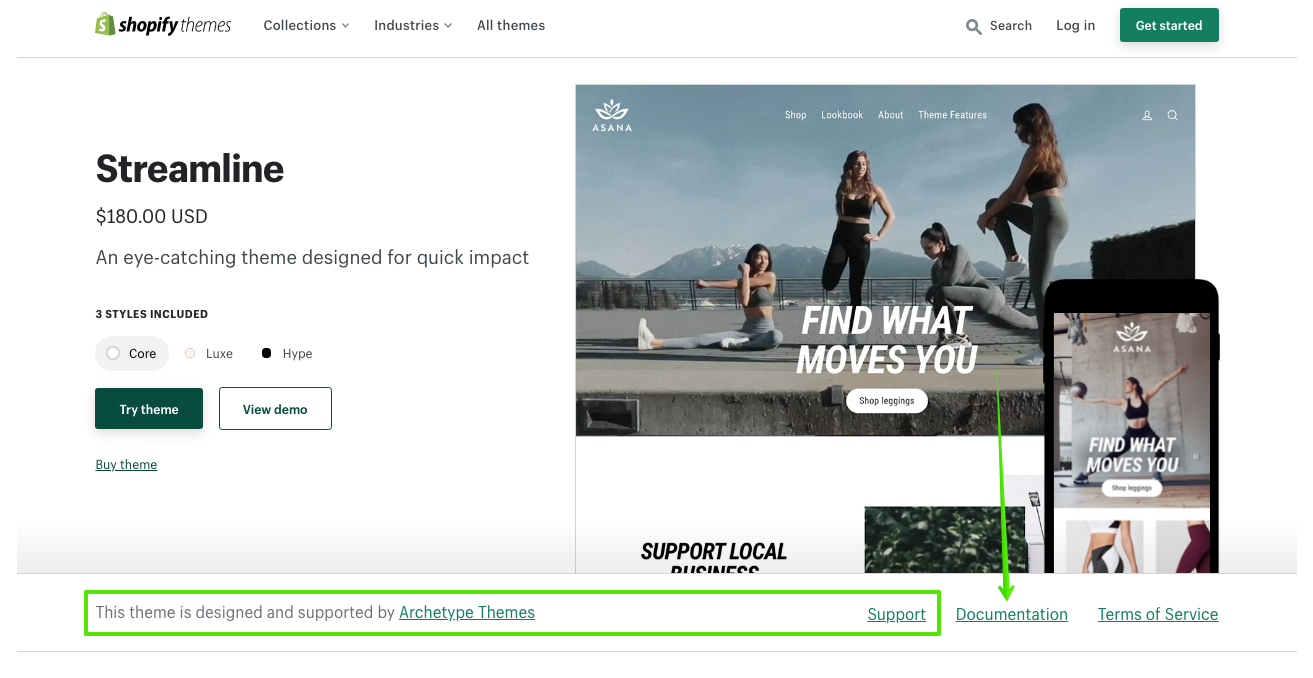This screenshot has width=1313, height=678.
Task: Click the account icon in Asana preview
Action: click(1147, 115)
